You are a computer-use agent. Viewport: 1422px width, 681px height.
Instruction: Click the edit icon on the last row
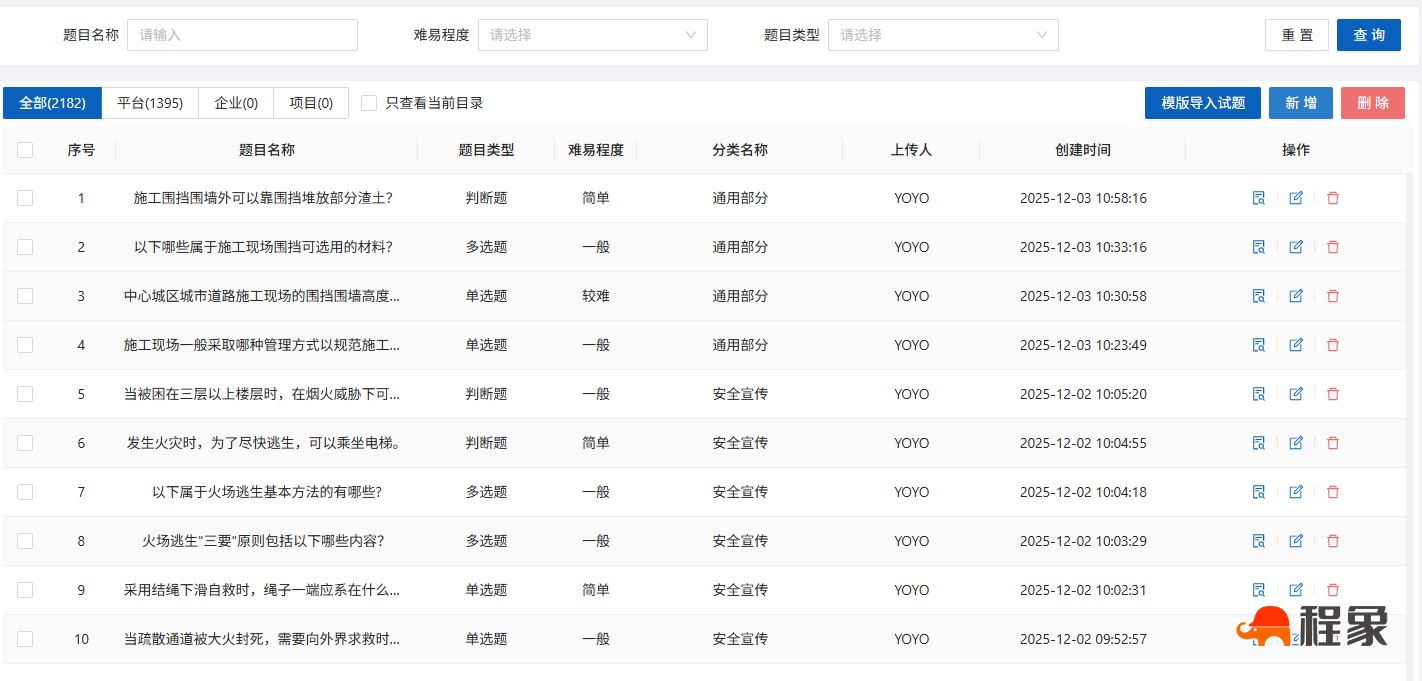click(x=1296, y=638)
